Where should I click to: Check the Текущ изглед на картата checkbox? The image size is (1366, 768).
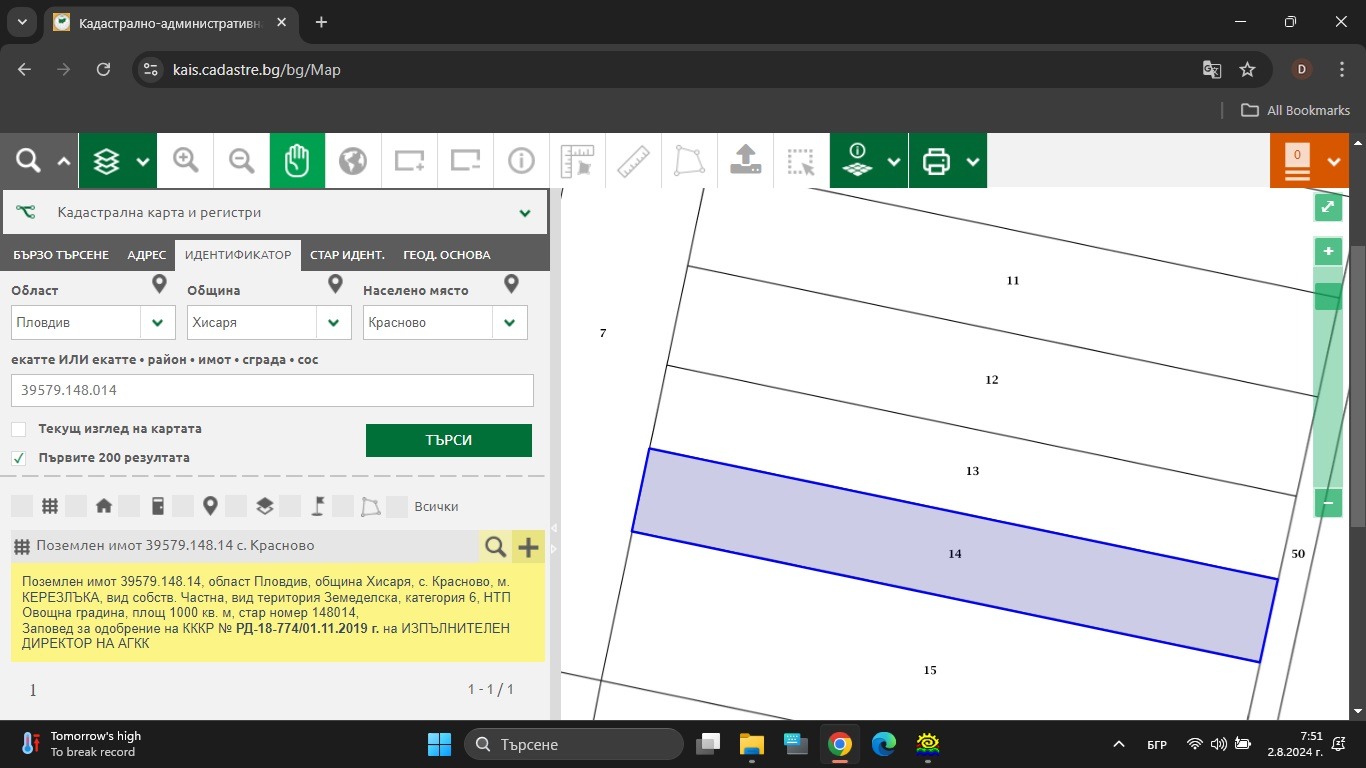click(19, 429)
